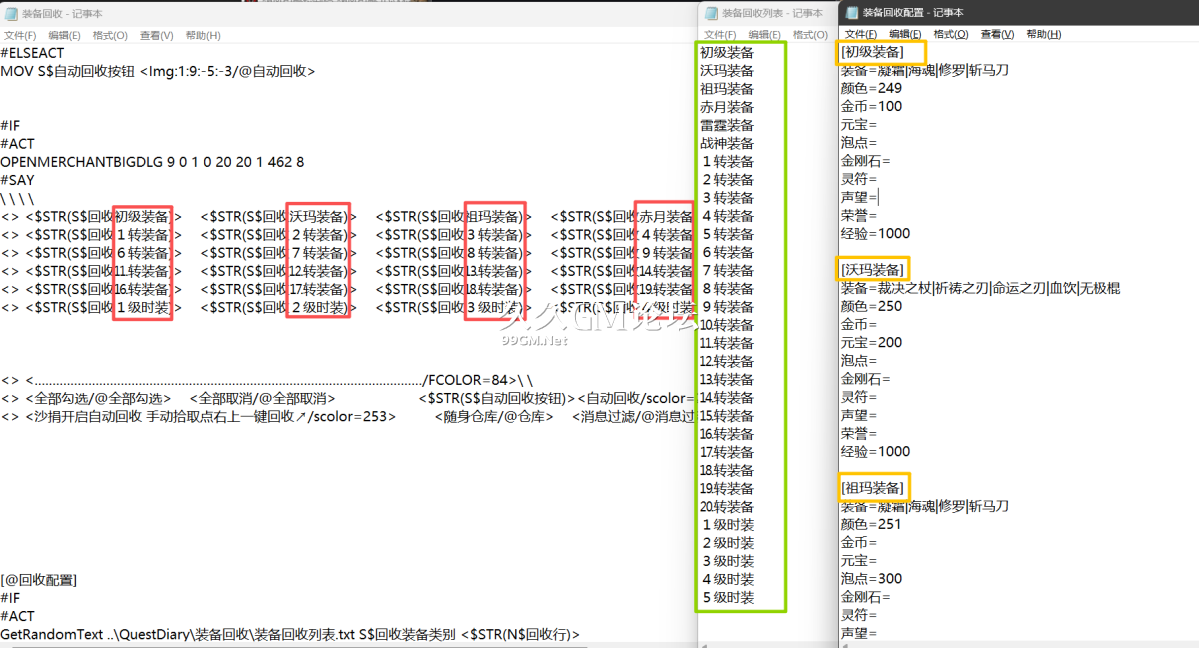Image resolution: width=1199 pixels, height=648 pixels.
Task: Open the 文件(F) menu in the 装备回收 window
Action: click(20, 35)
